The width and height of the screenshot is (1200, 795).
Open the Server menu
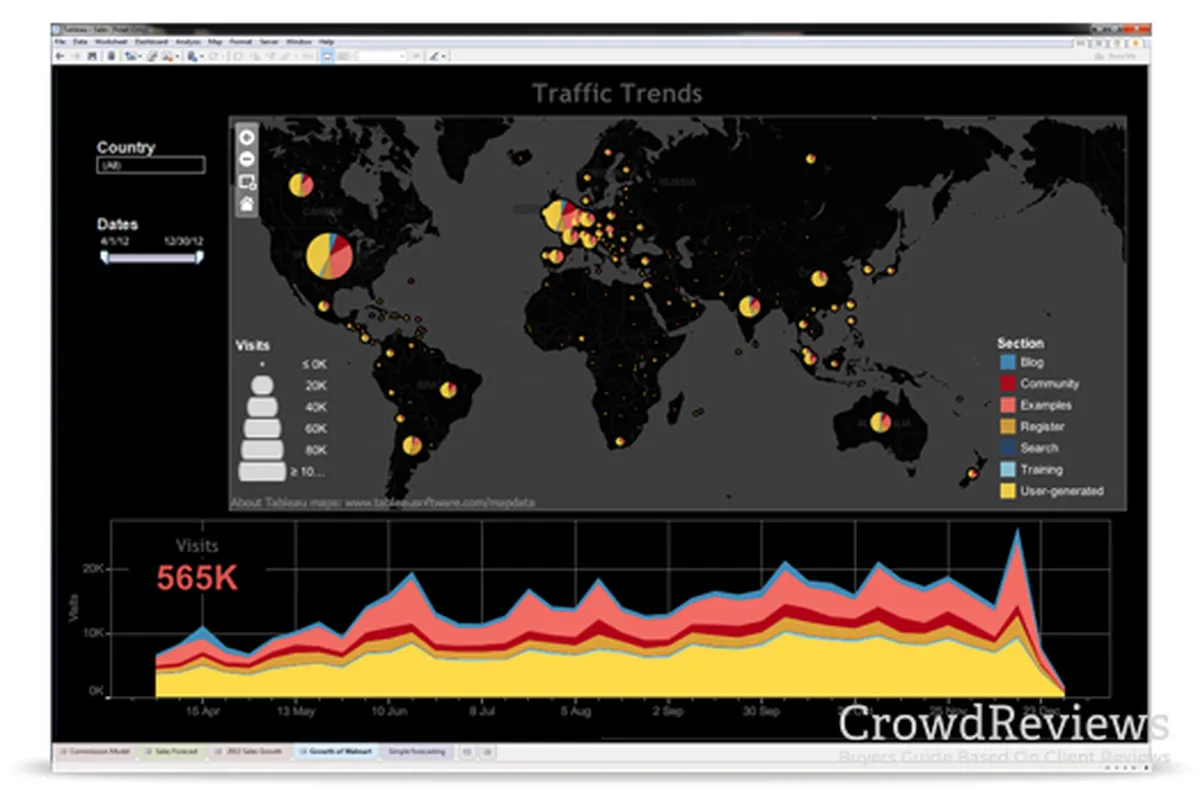click(x=270, y=42)
